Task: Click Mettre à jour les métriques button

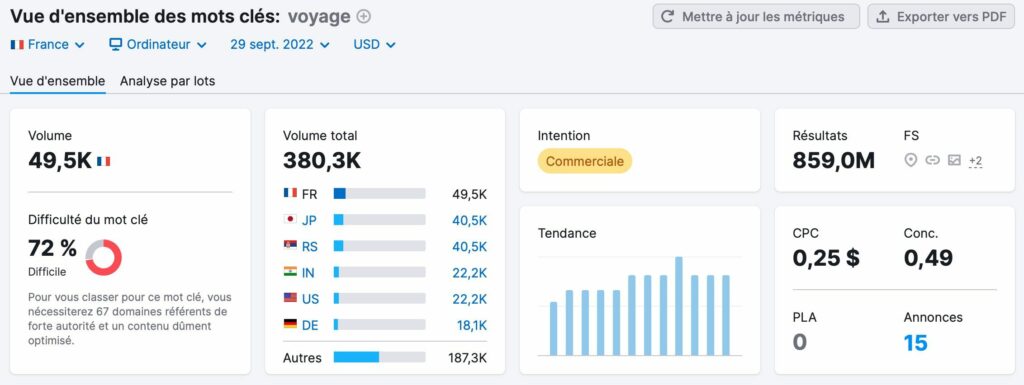Action: click(x=756, y=17)
